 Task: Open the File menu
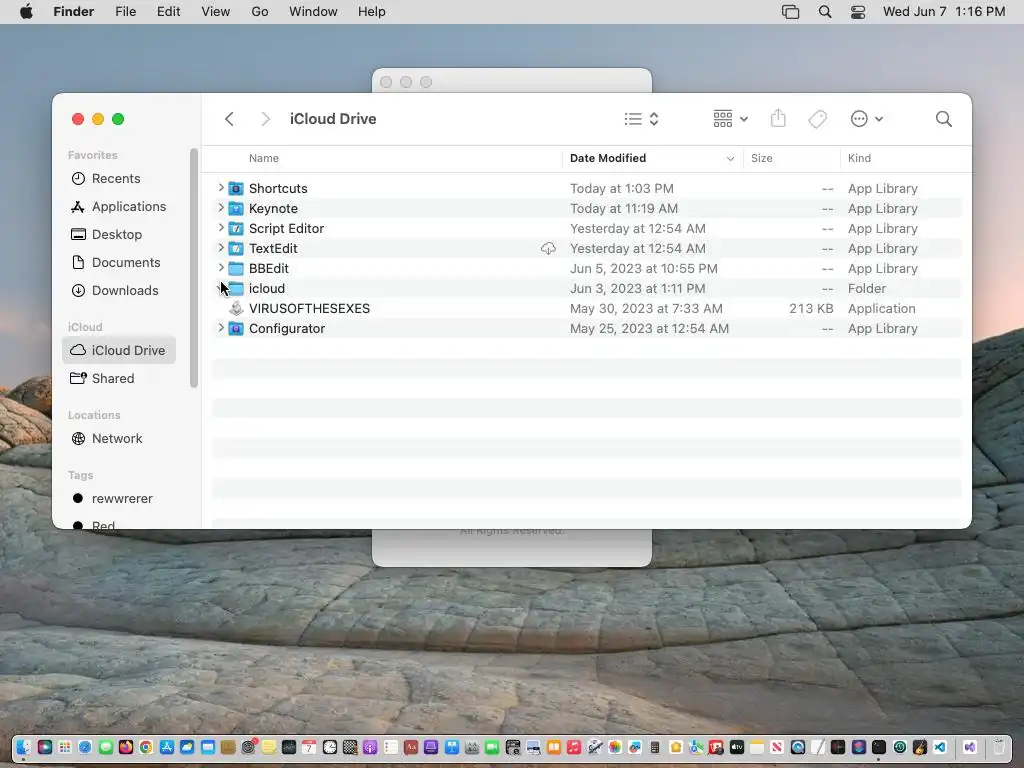pos(125,12)
